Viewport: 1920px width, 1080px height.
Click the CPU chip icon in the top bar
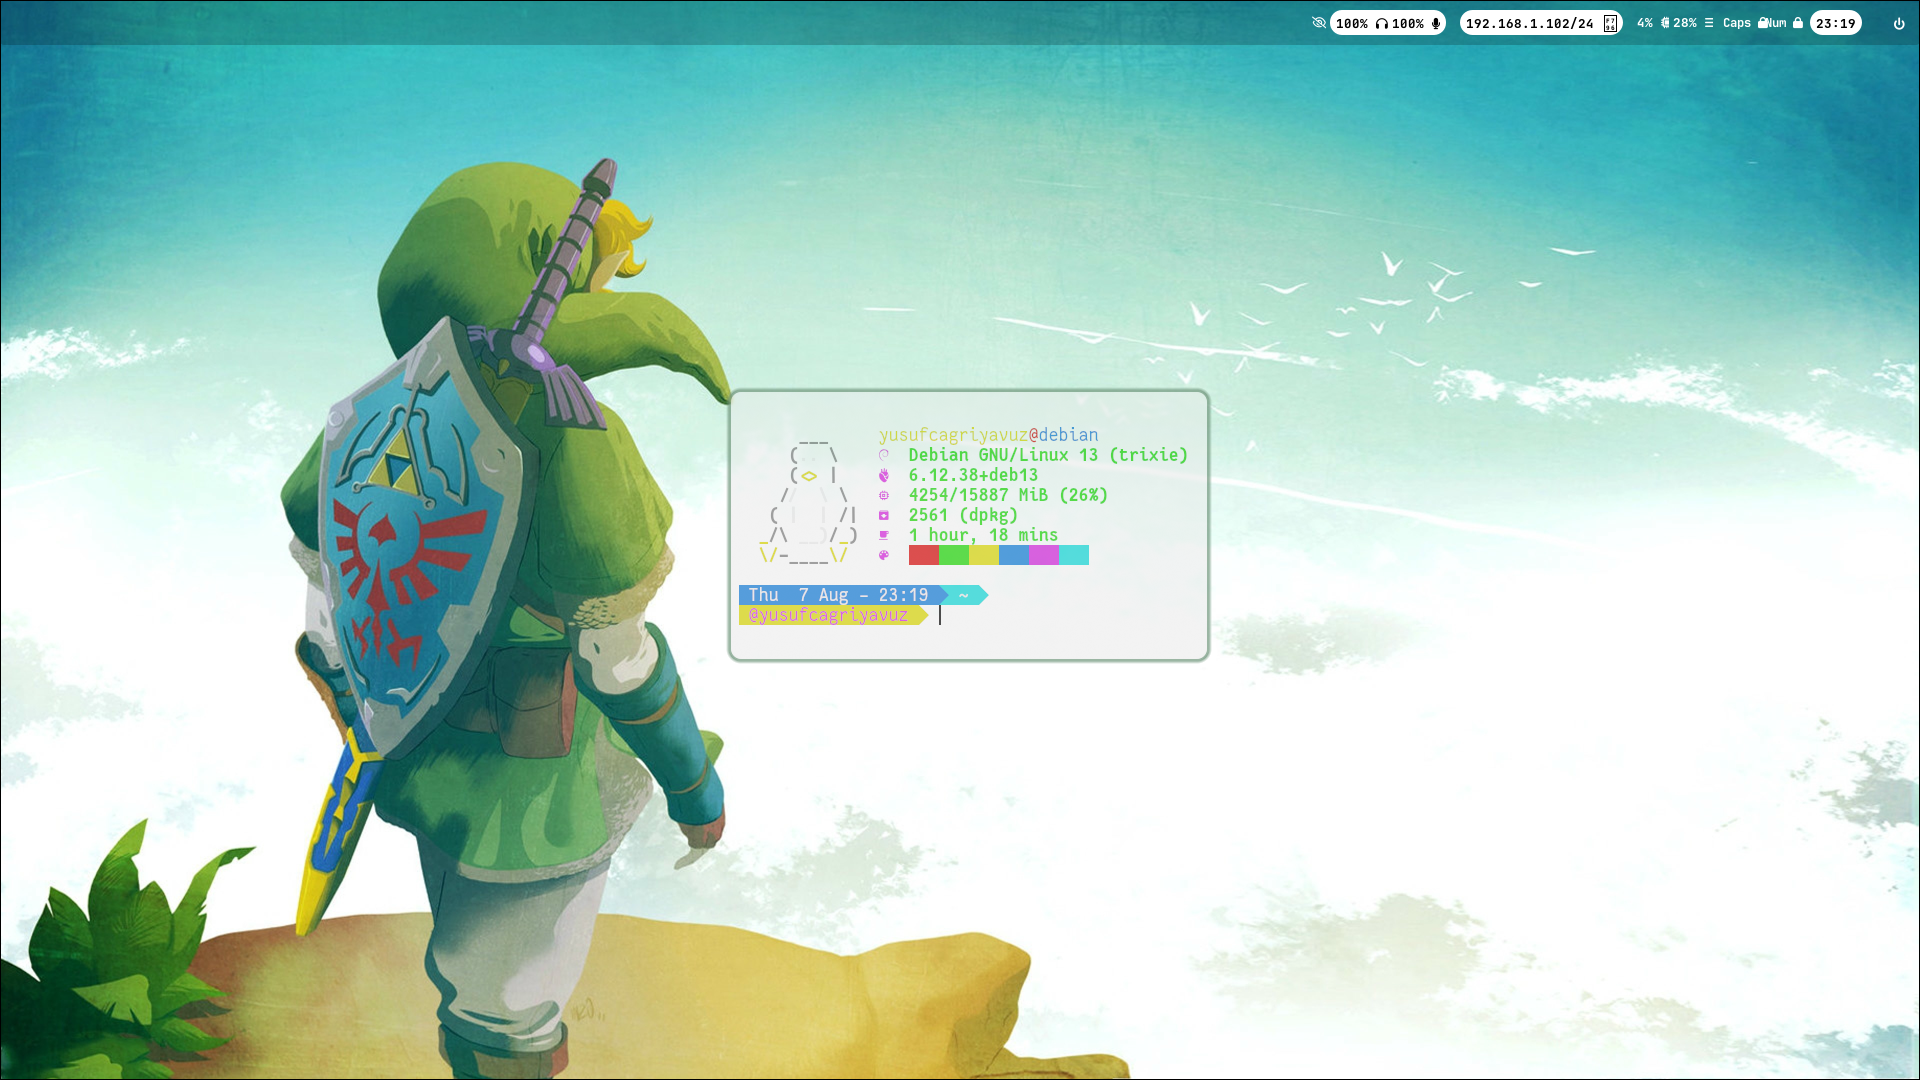1665,23
